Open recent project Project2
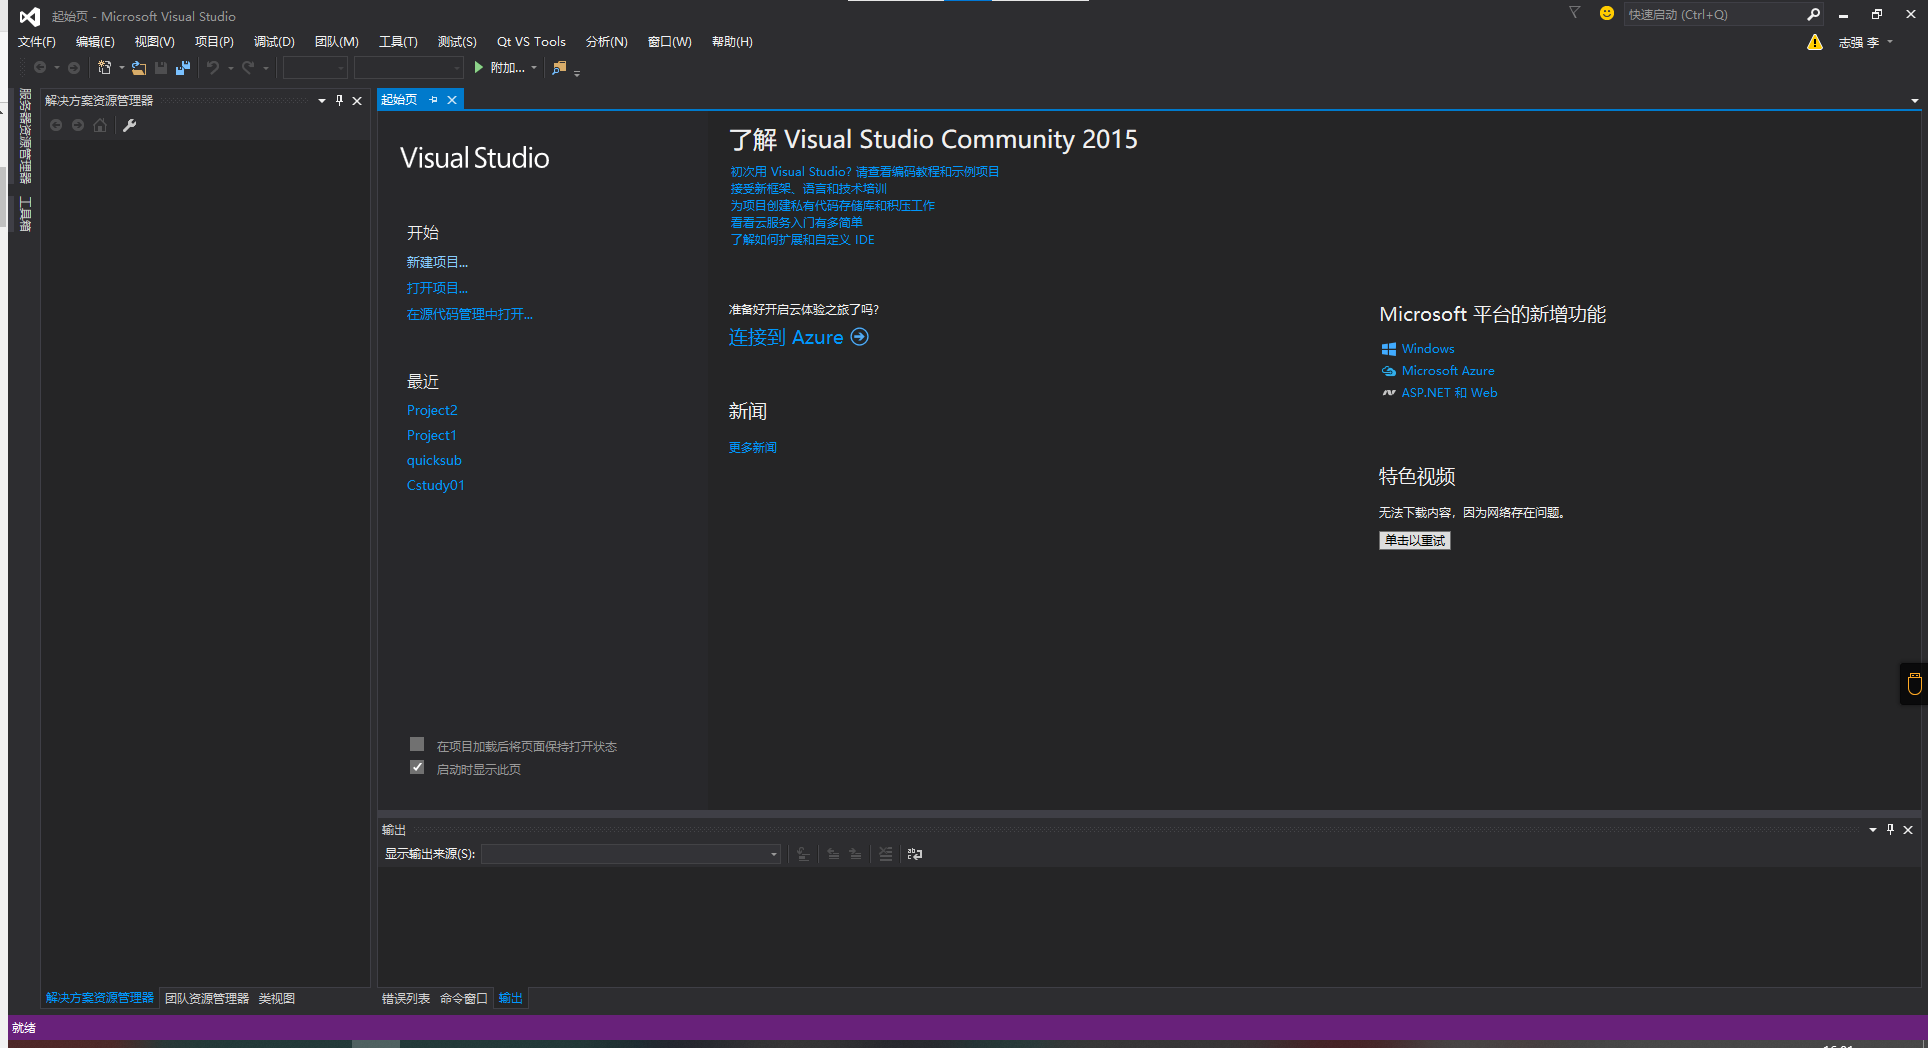This screenshot has height=1048, width=1928. coord(432,410)
